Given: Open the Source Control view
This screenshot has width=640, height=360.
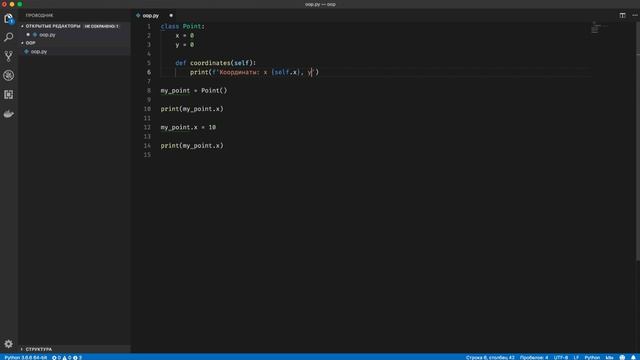Looking at the screenshot, I should 9,56.
